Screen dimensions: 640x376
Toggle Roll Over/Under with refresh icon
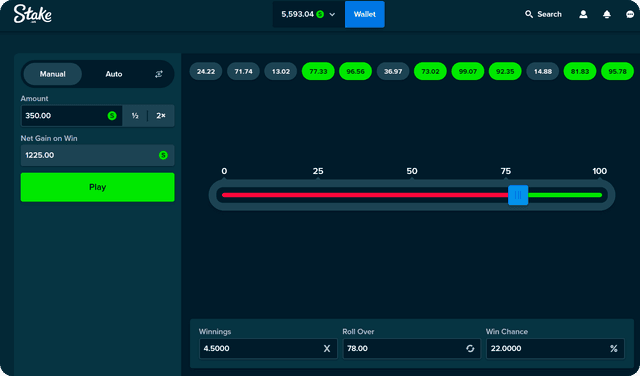[470, 349]
